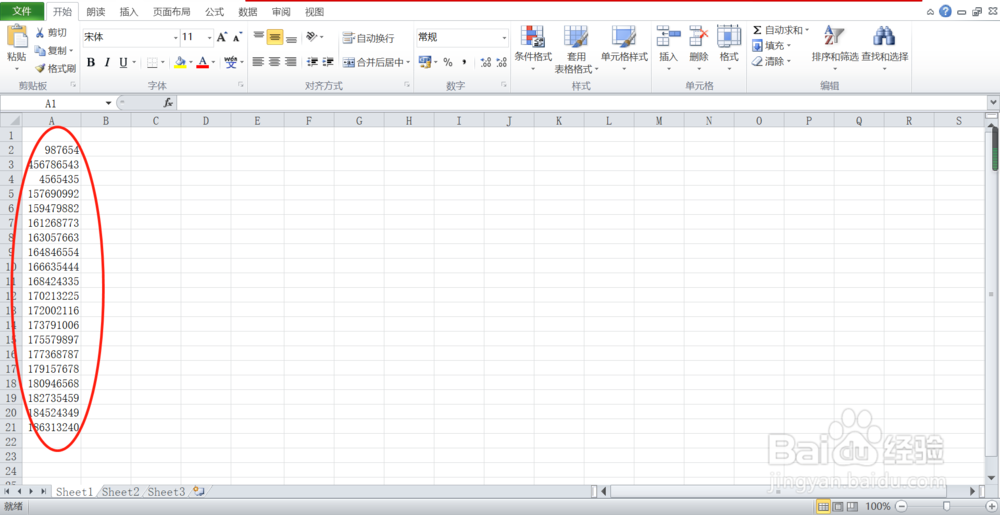Click the Insert cells (插入) icon
This screenshot has height=515, width=1000.
668,36
